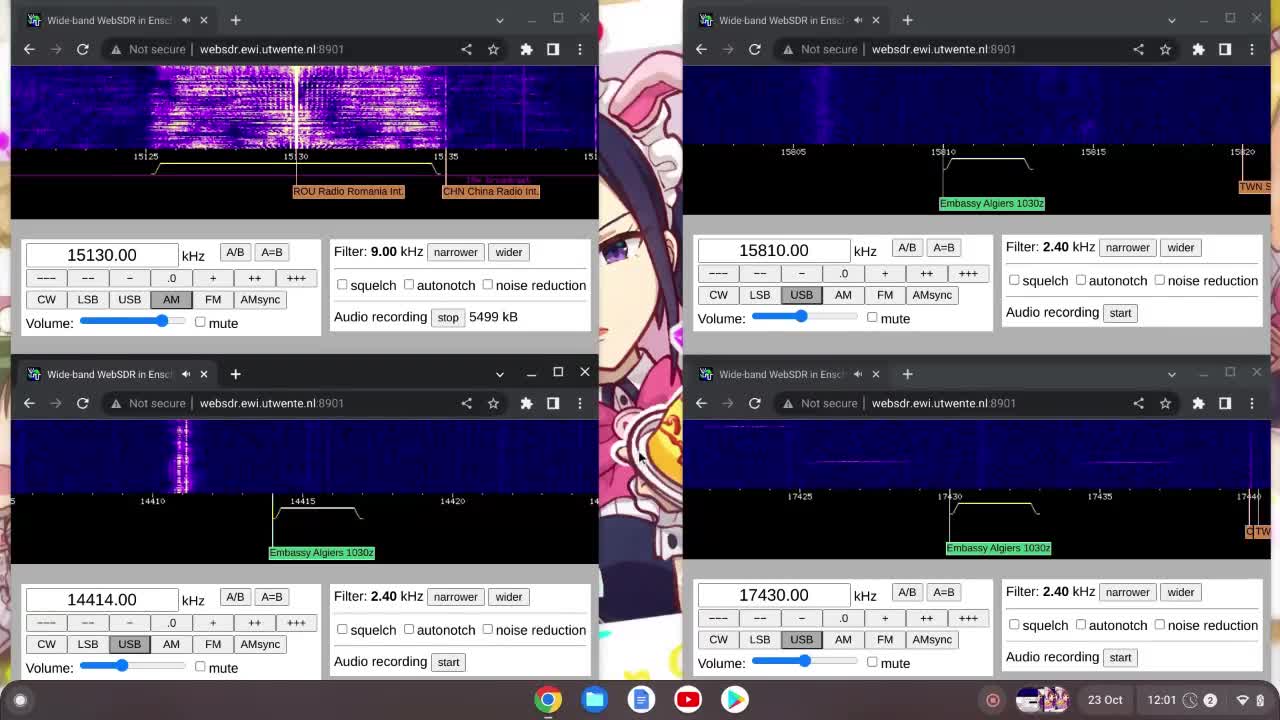The height and width of the screenshot is (720, 1280).
Task: Click the A/B button in 17430.00 kHz window
Action: [x=907, y=592]
